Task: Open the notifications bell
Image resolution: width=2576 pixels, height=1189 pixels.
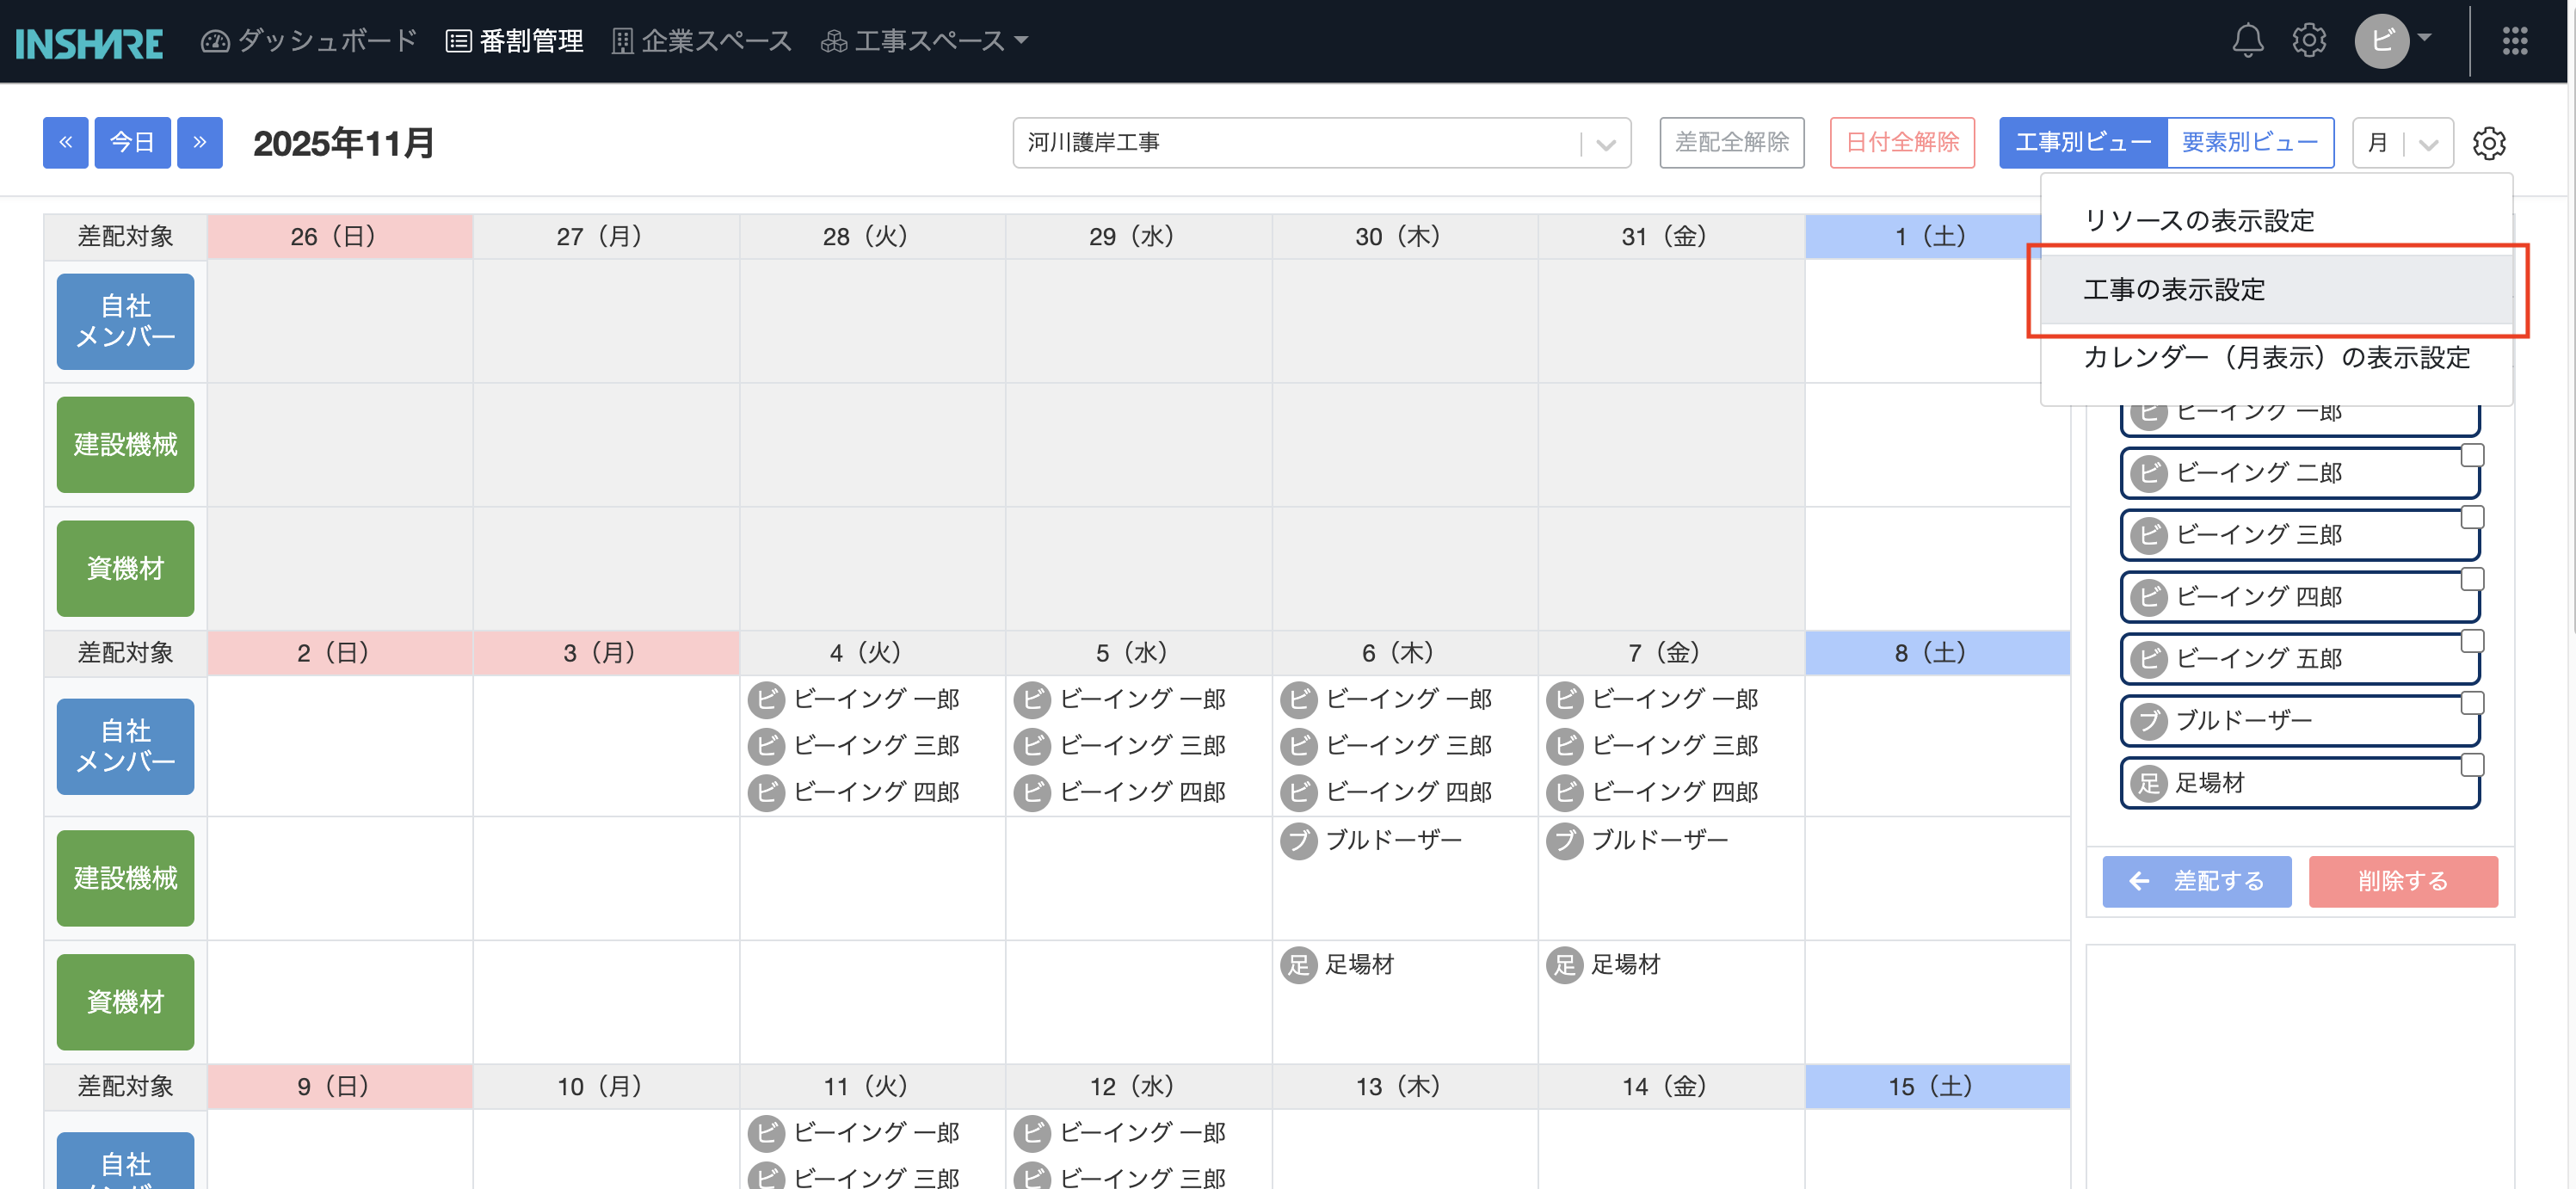Action: tap(2247, 40)
